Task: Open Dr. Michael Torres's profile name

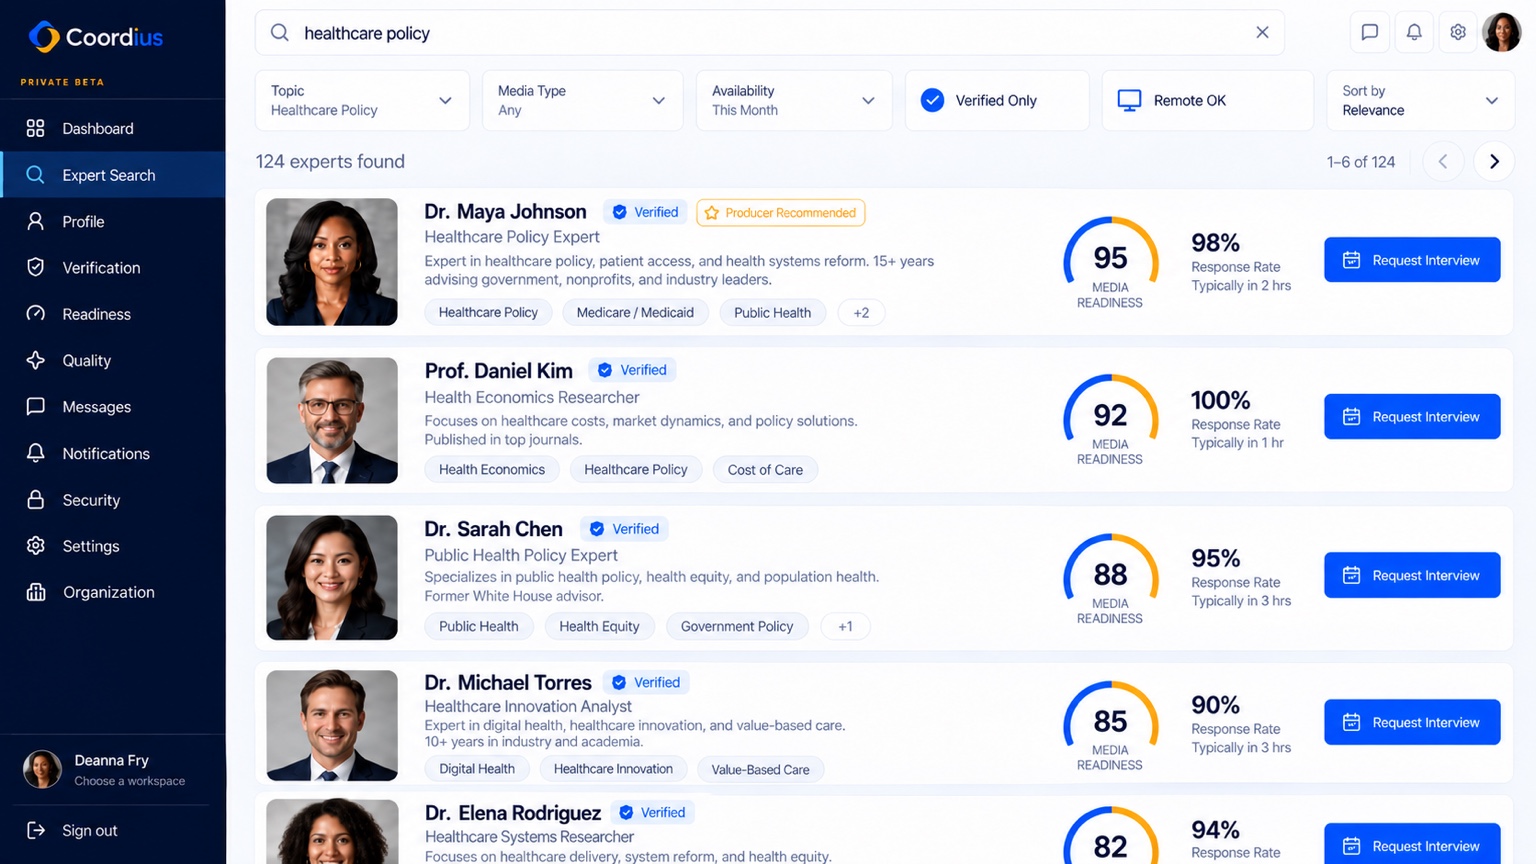Action: tap(508, 682)
